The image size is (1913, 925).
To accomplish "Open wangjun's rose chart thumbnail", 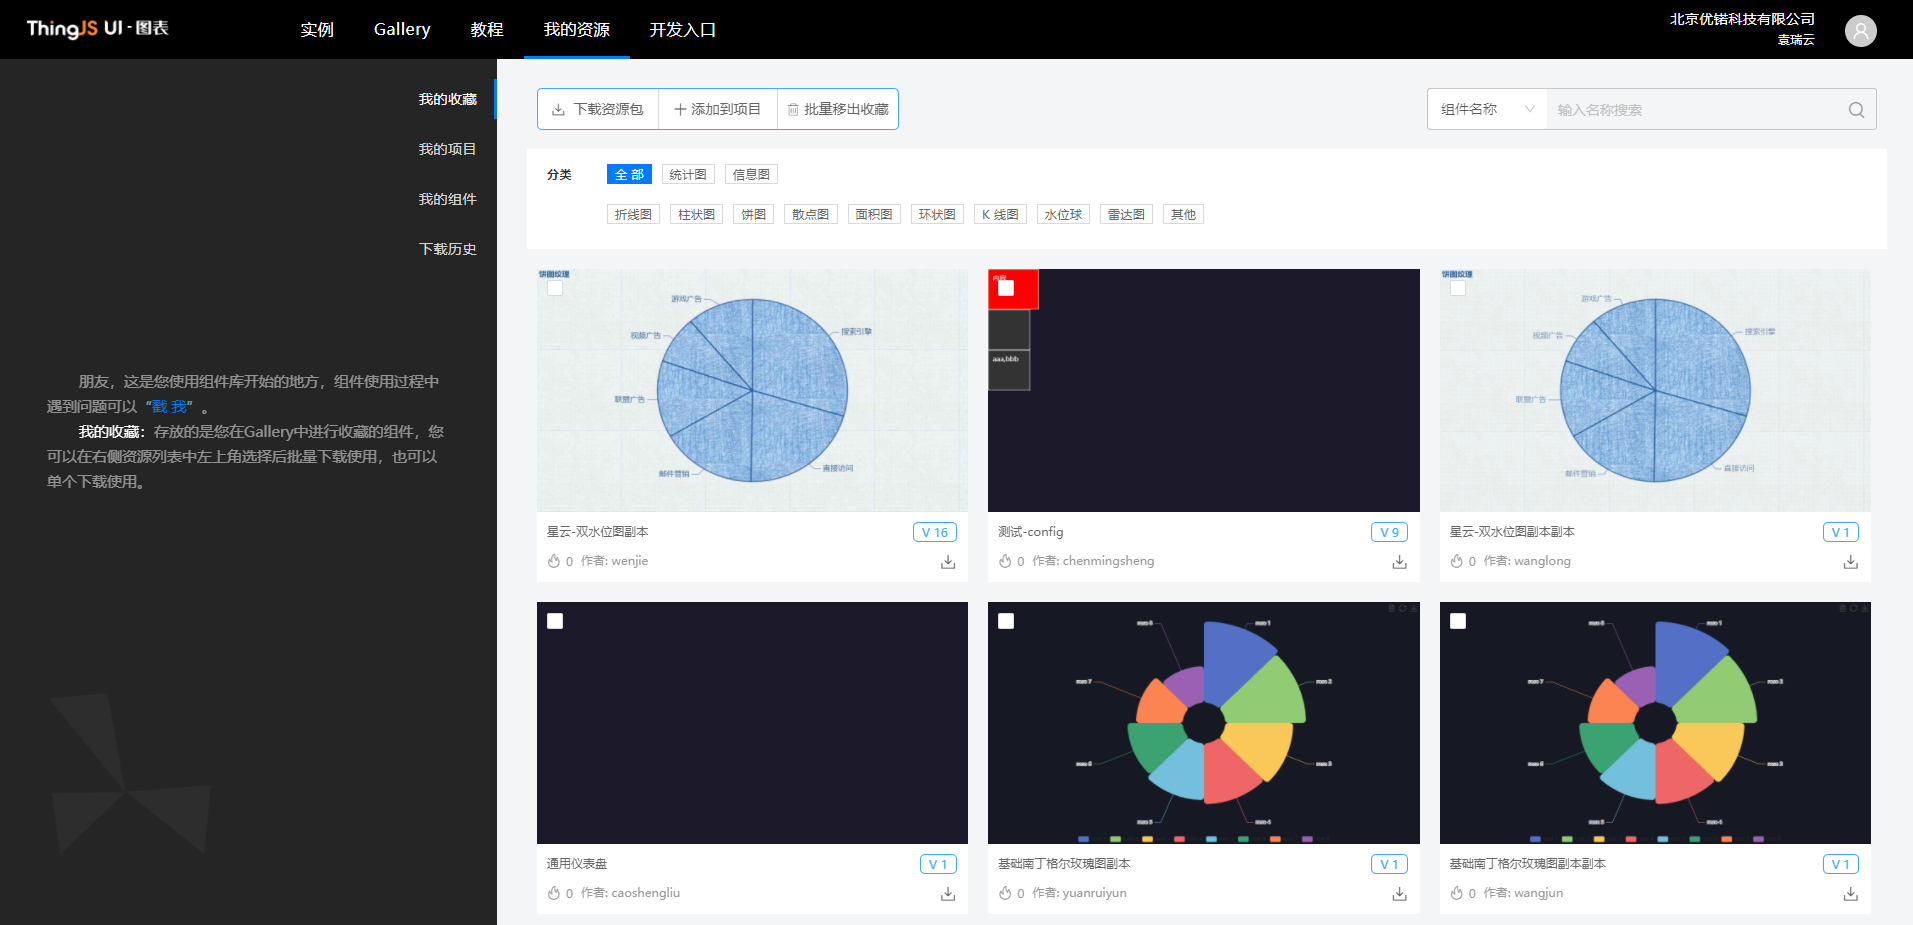I will click(1655, 723).
